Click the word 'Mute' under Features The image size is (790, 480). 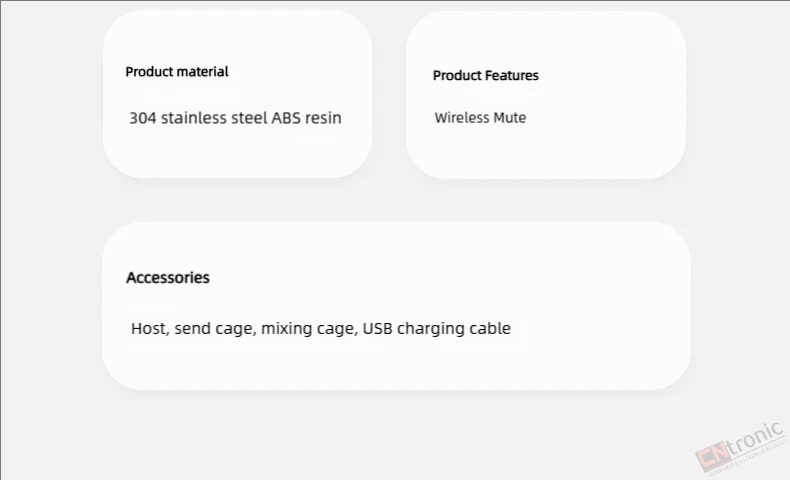pyautogui.click(x=510, y=118)
